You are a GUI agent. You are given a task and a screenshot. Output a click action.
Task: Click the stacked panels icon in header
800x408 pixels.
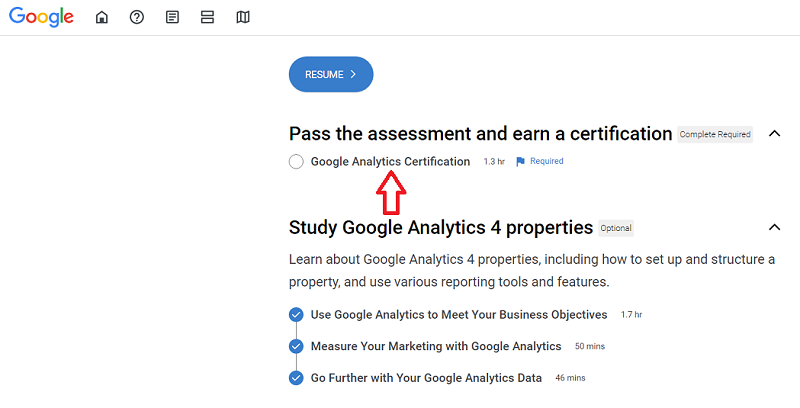[207, 17]
